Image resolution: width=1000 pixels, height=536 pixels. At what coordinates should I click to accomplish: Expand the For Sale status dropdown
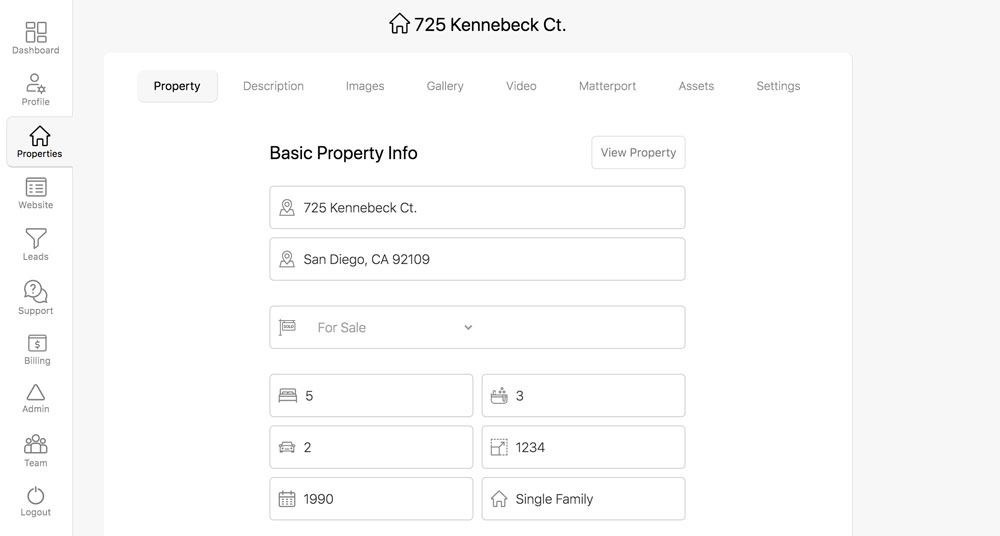pyautogui.click(x=477, y=327)
